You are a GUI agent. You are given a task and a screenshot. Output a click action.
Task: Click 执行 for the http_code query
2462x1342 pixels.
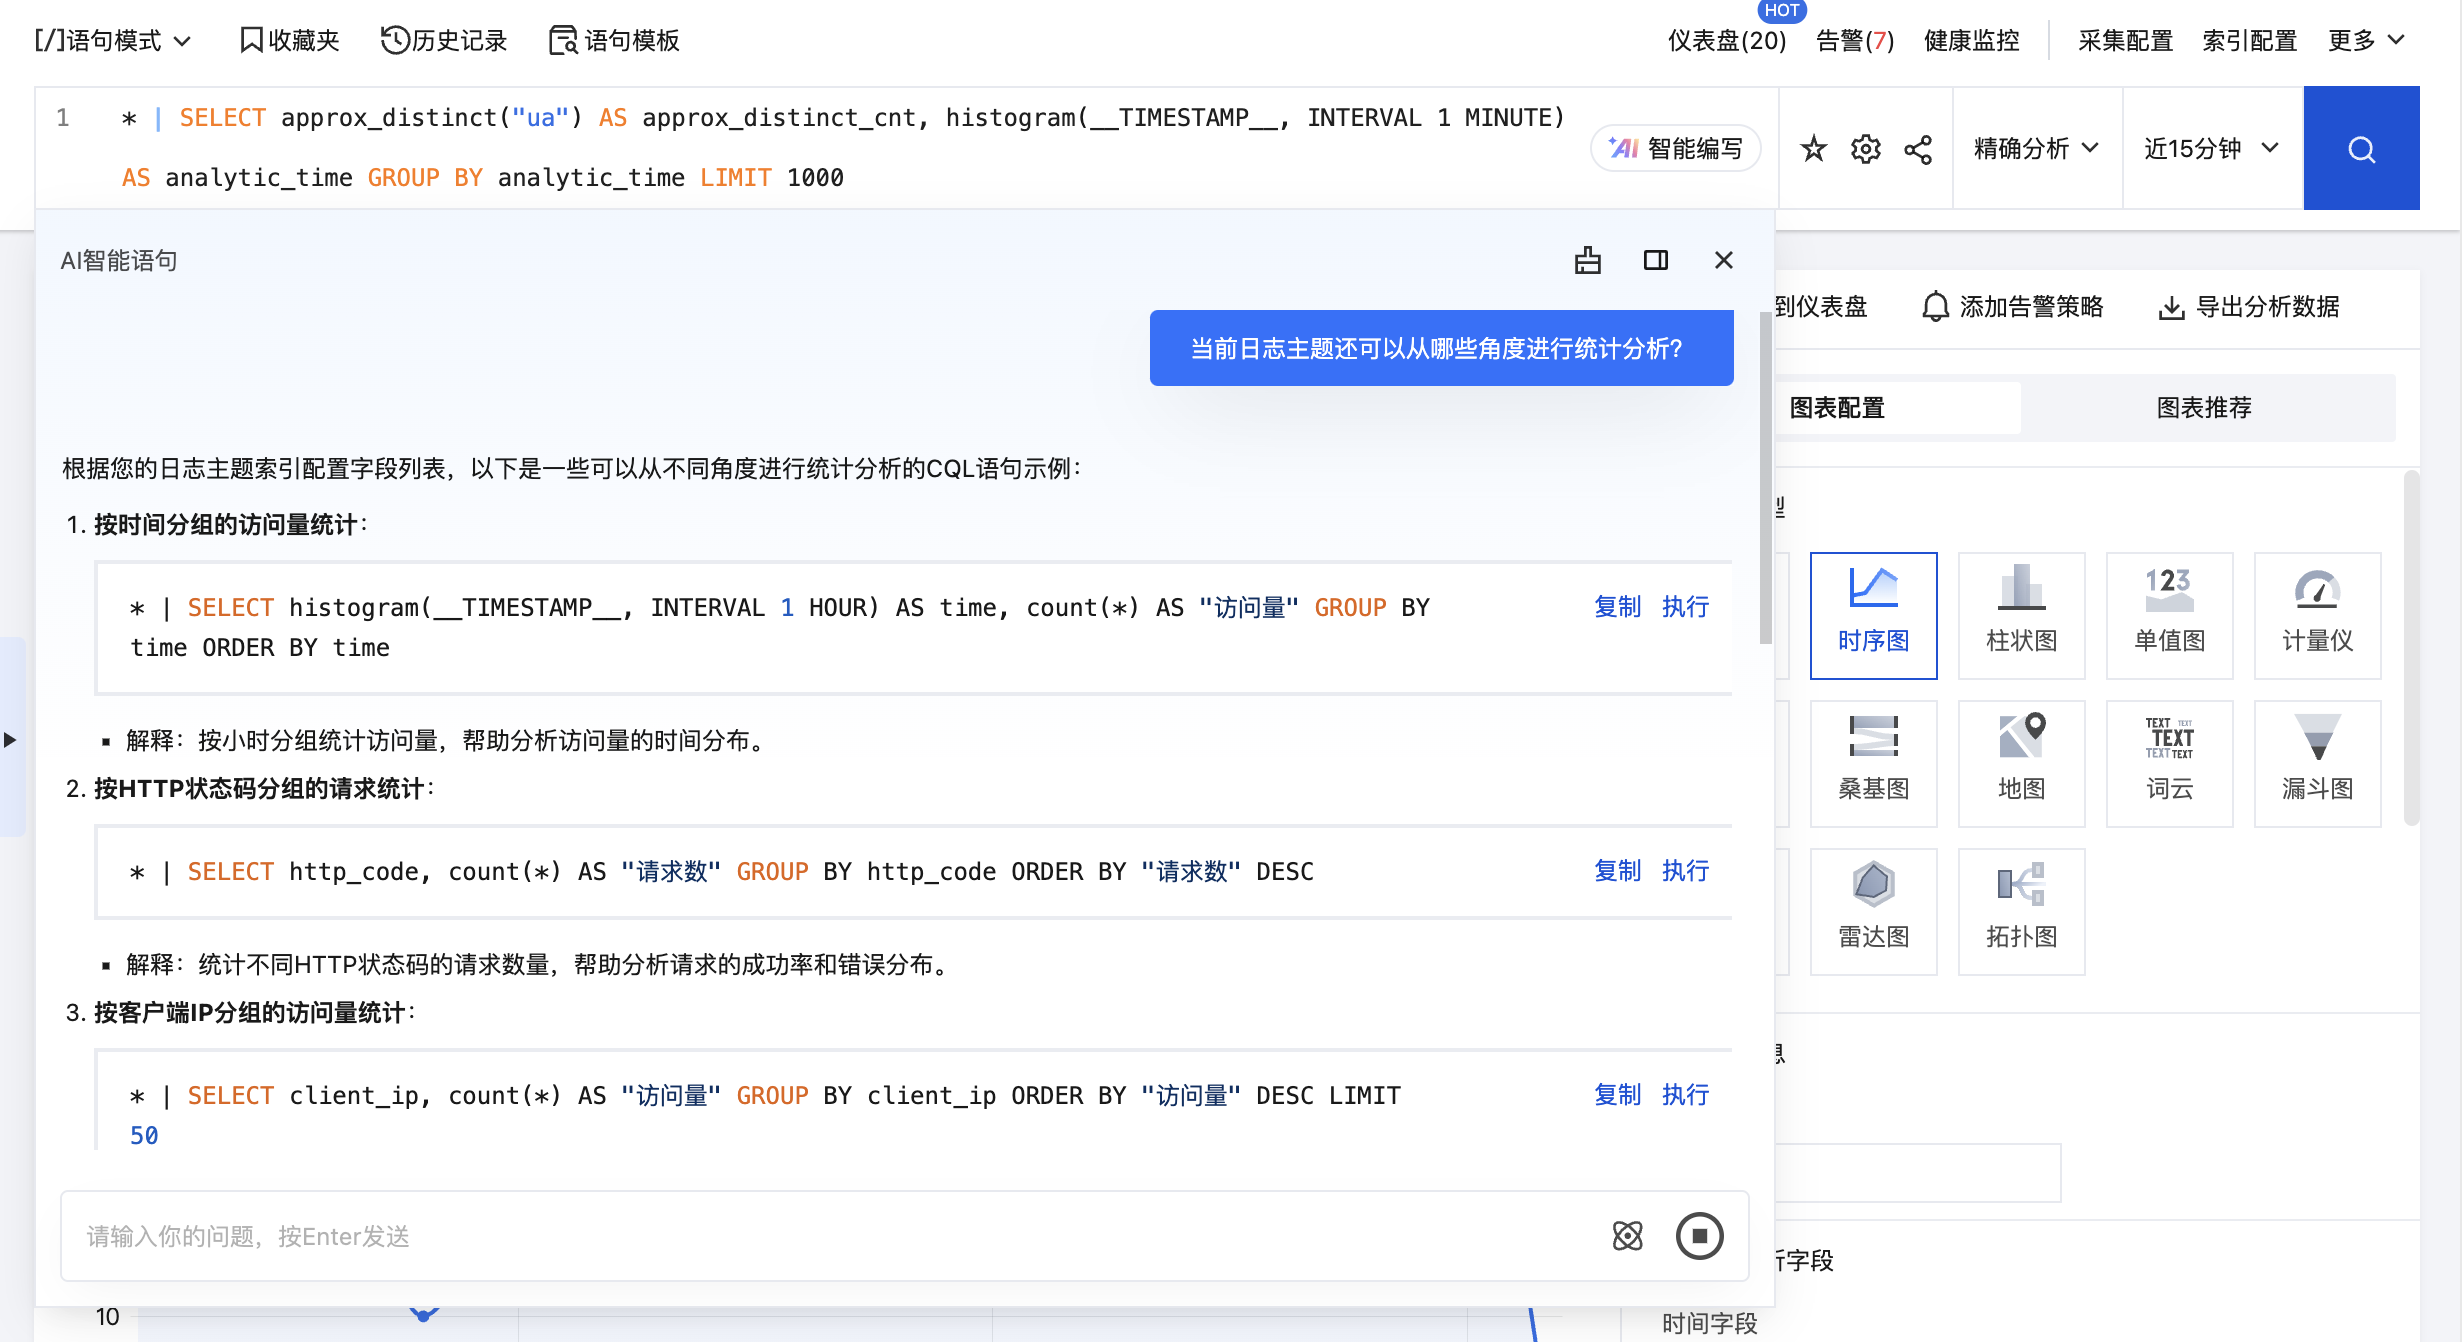click(x=1685, y=871)
